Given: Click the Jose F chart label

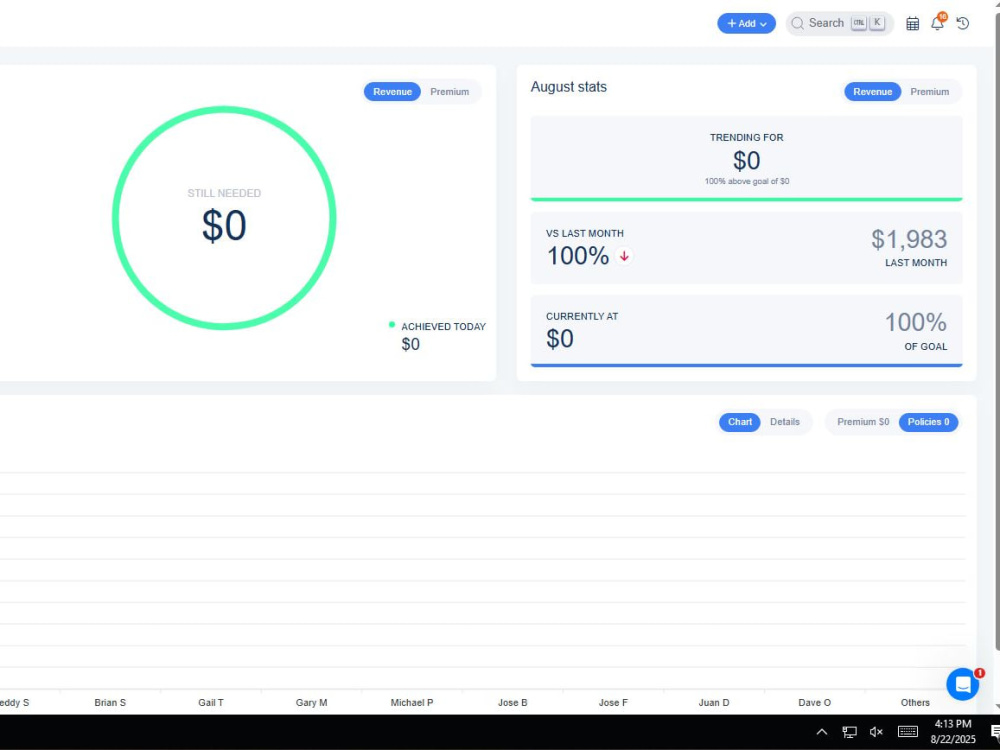Looking at the screenshot, I should tap(613, 703).
